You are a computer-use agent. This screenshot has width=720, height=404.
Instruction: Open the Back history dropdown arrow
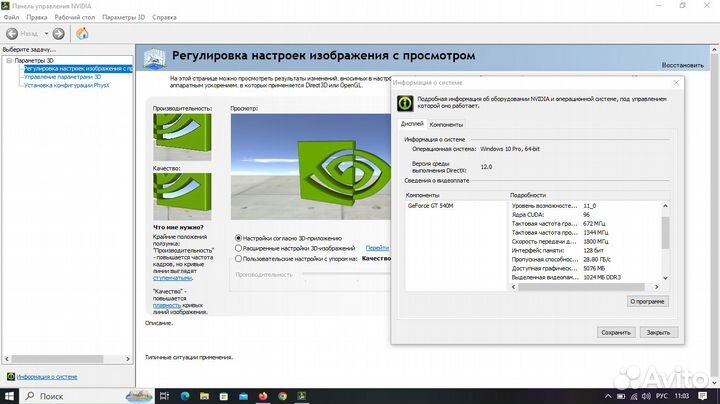[46, 34]
